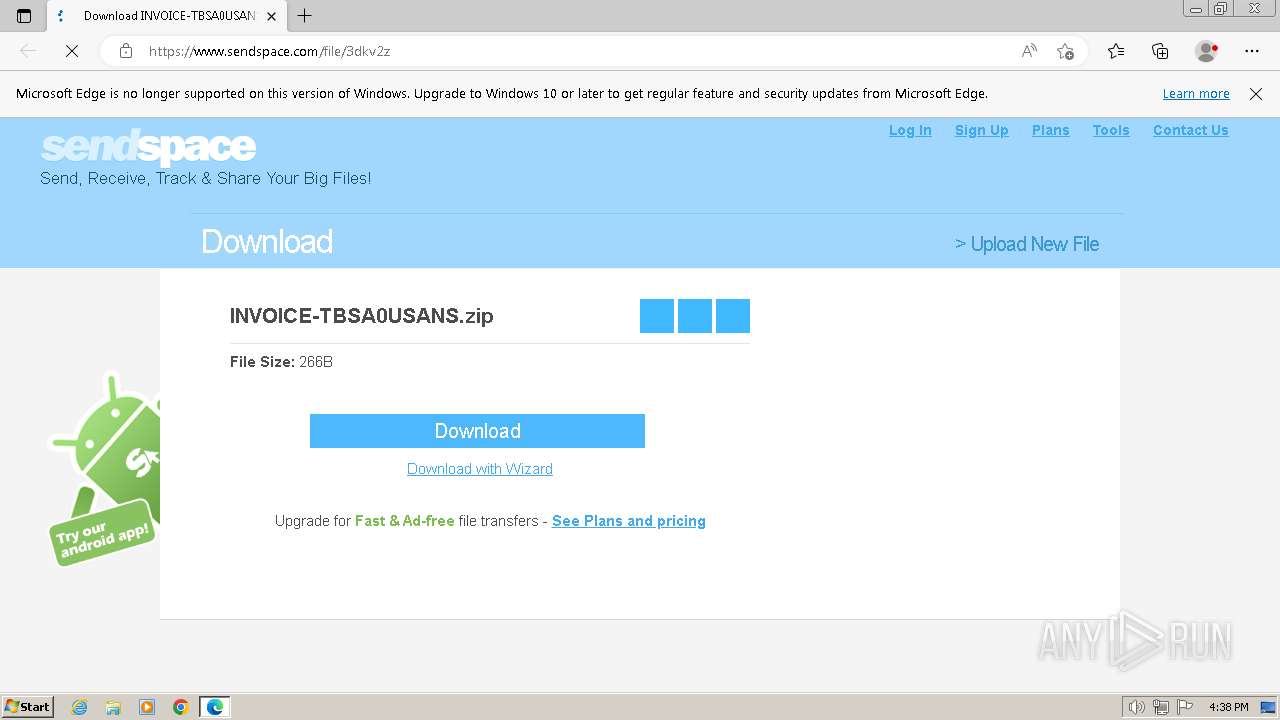1280x720 pixels.
Task: Choose Download with Wizard link
Action: click(x=480, y=469)
